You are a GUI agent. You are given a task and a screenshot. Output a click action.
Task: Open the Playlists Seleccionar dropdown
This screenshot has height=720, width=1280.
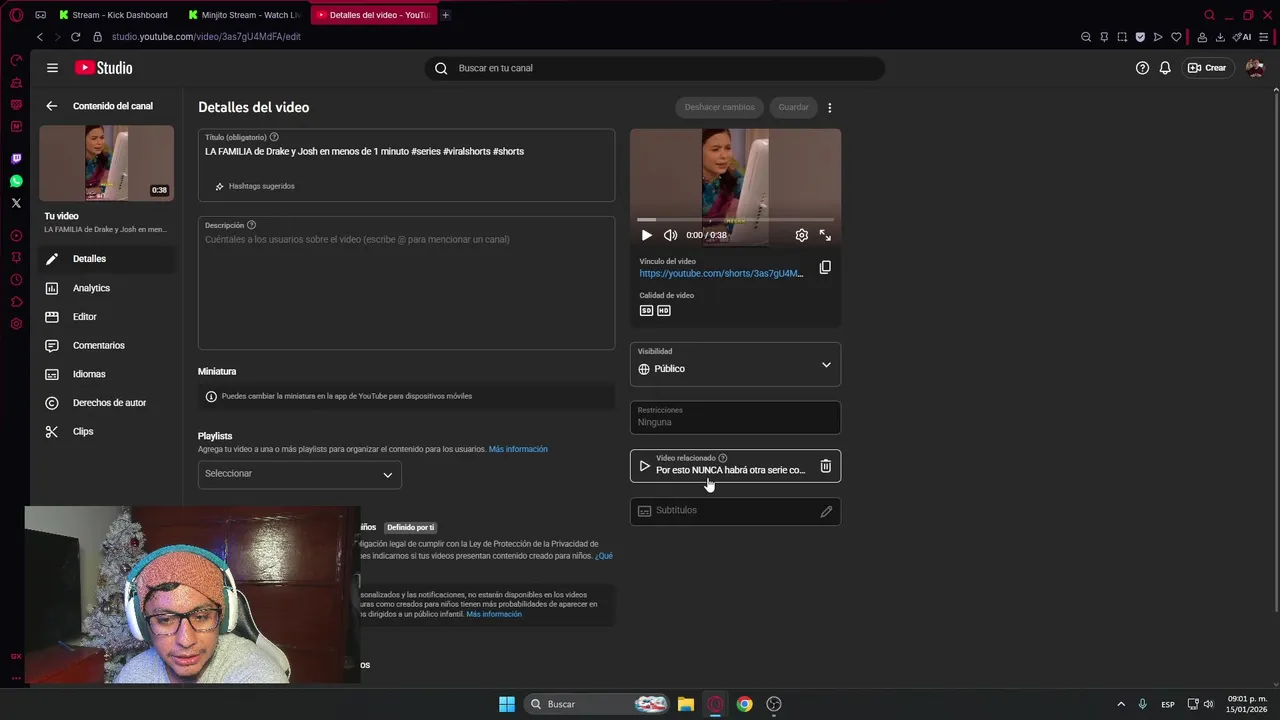(299, 474)
